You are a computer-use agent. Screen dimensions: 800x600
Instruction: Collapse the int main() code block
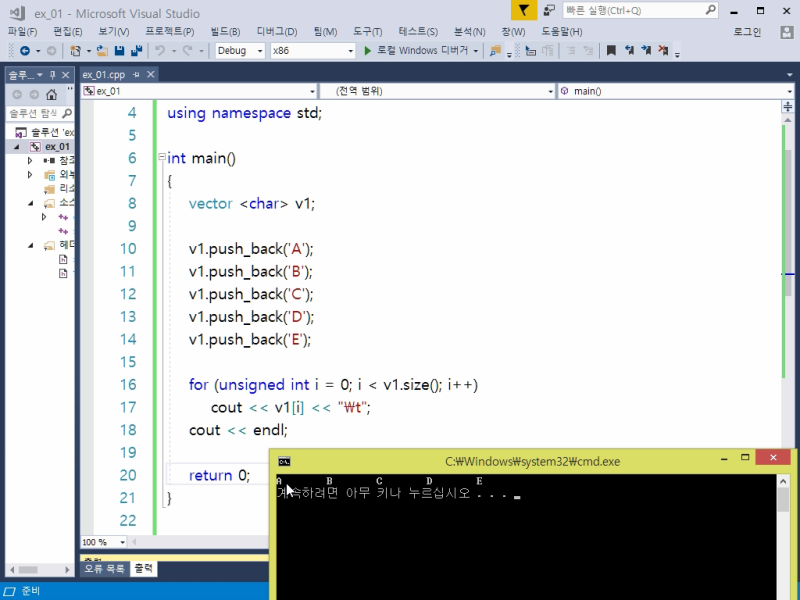point(161,157)
